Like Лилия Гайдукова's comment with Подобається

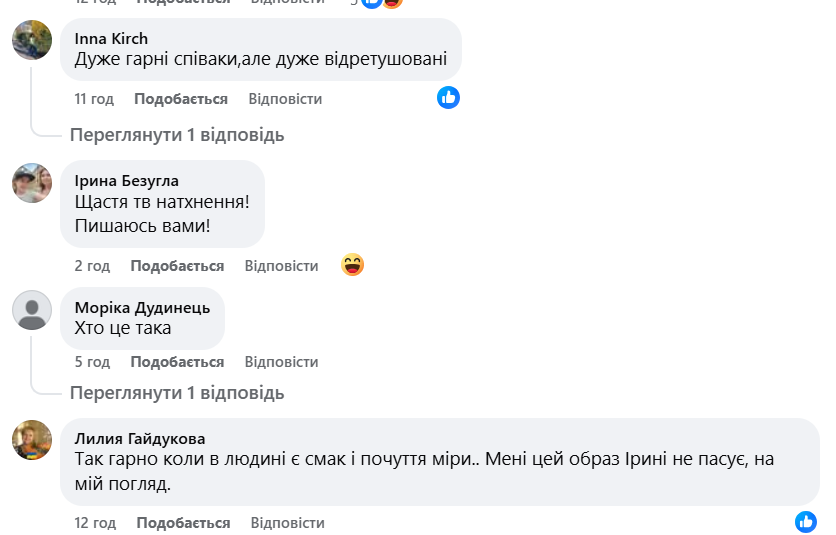tap(183, 523)
